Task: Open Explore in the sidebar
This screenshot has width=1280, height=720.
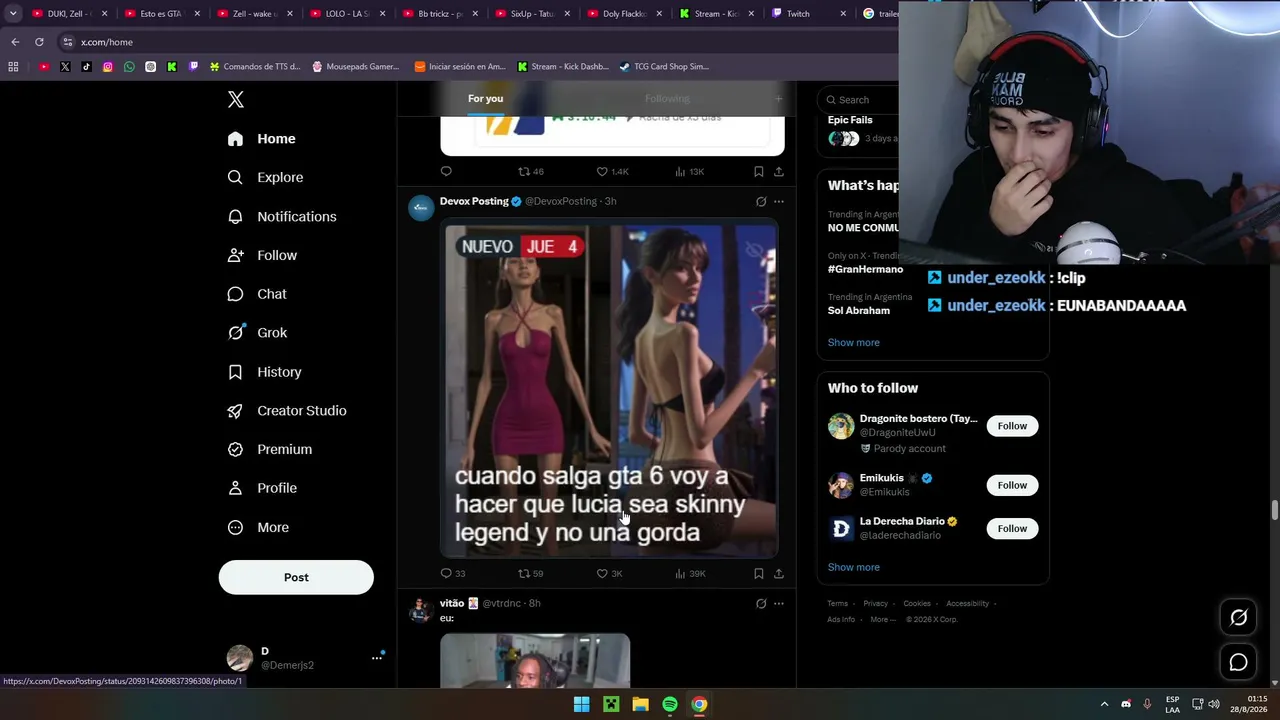Action: point(265,177)
